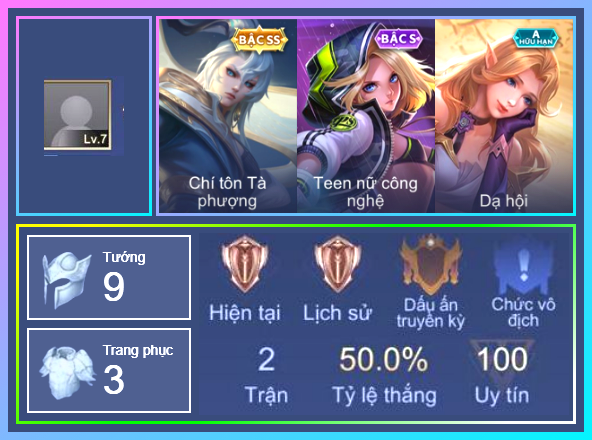Open the Dạ hội skin card

504,116
